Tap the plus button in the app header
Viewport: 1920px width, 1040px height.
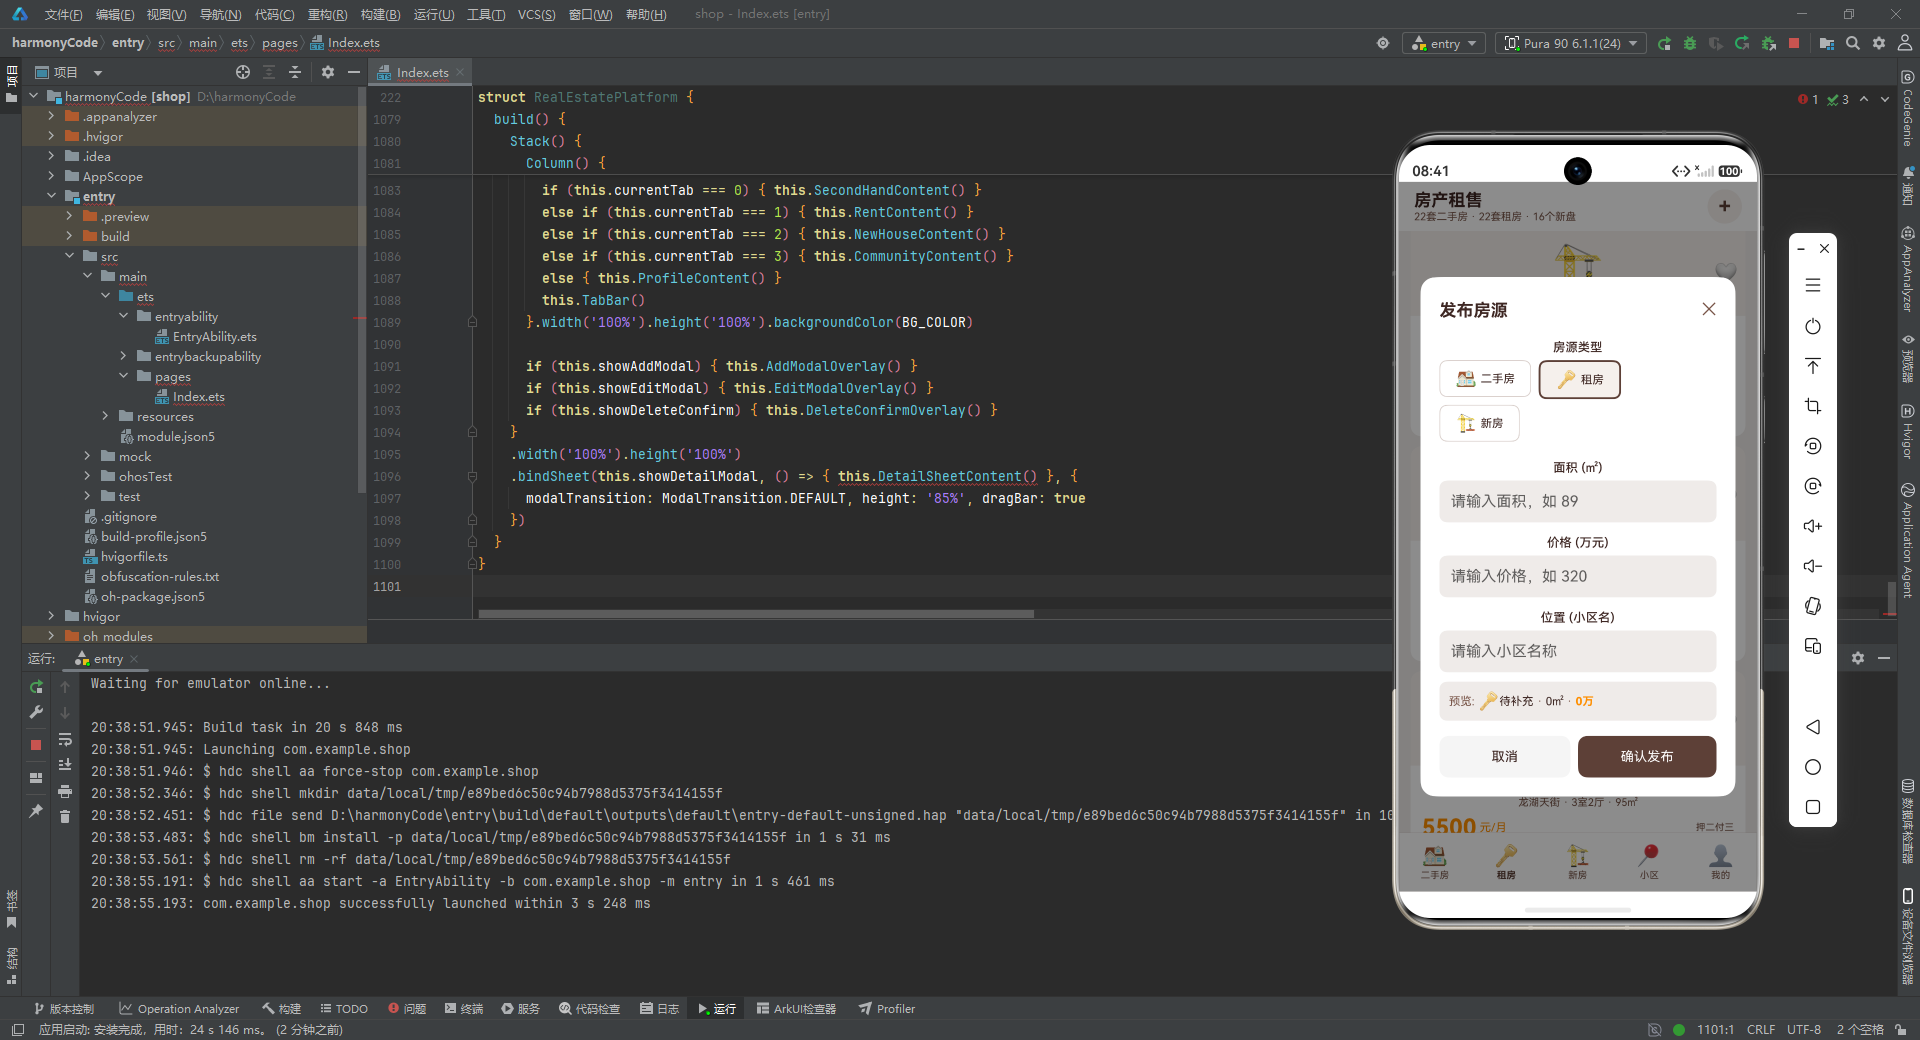pyautogui.click(x=1724, y=206)
